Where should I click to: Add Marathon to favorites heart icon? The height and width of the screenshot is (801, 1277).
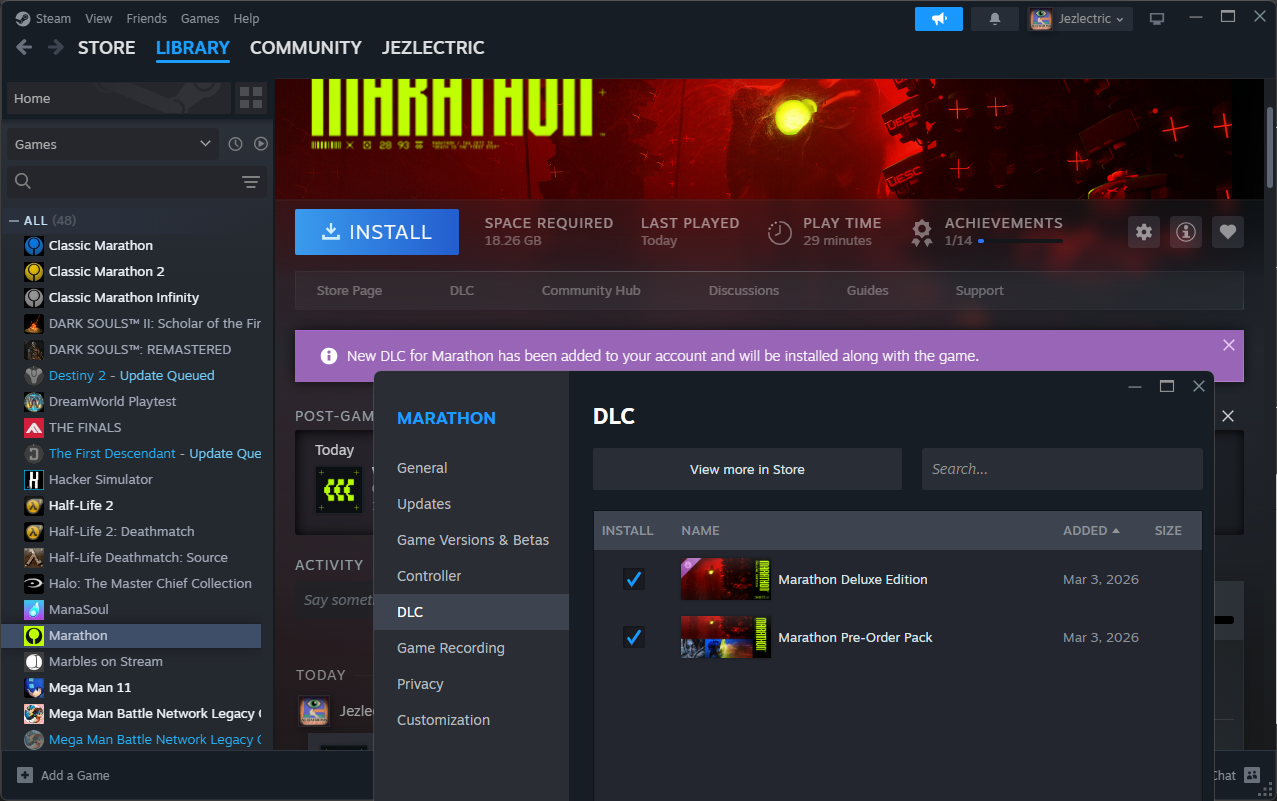pyautogui.click(x=1228, y=232)
